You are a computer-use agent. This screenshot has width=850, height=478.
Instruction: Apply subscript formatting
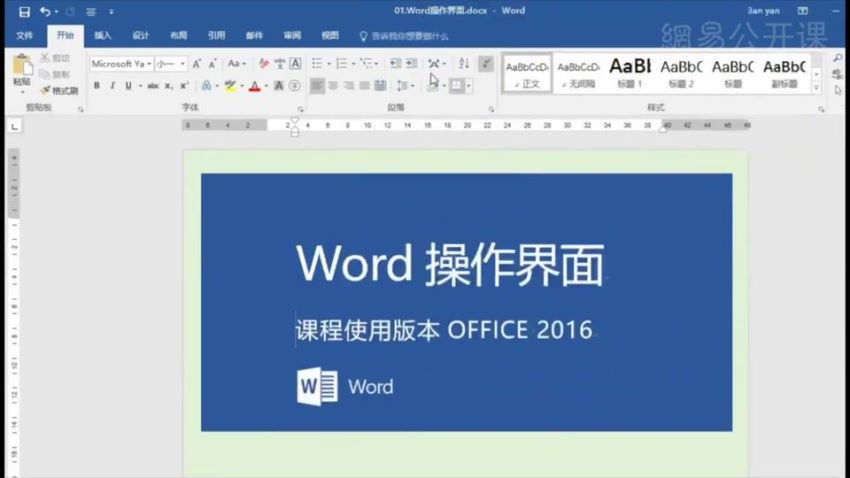pos(169,86)
